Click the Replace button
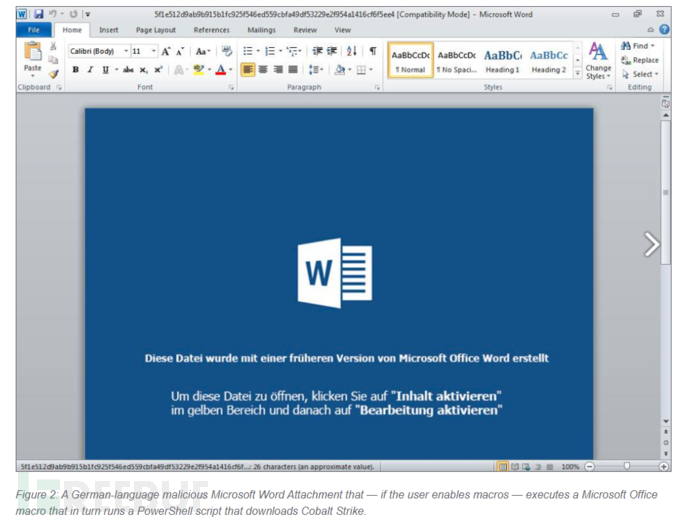Viewport: 690px width, 521px height. tap(639, 60)
